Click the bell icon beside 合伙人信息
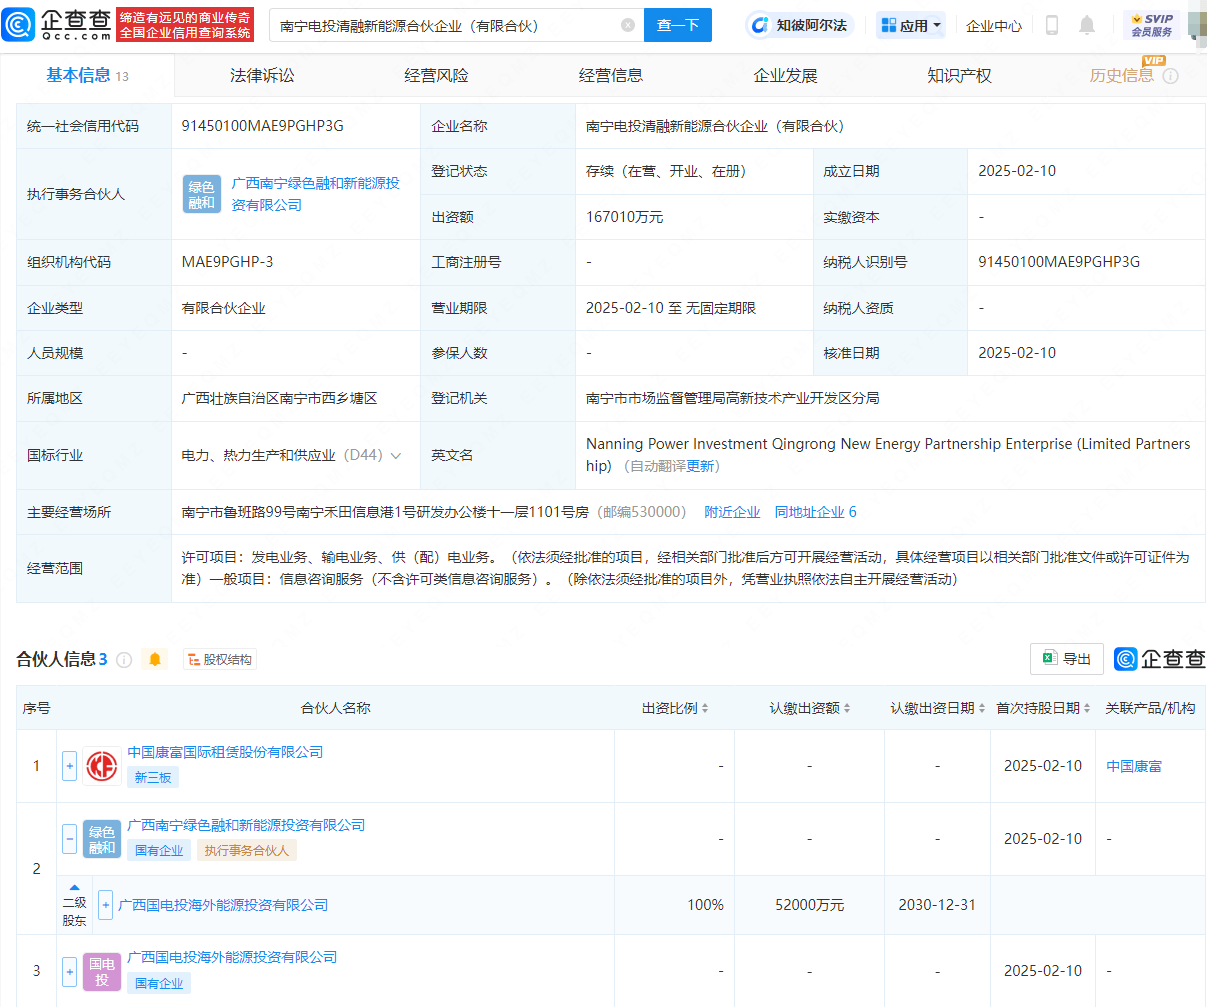 pyautogui.click(x=155, y=659)
